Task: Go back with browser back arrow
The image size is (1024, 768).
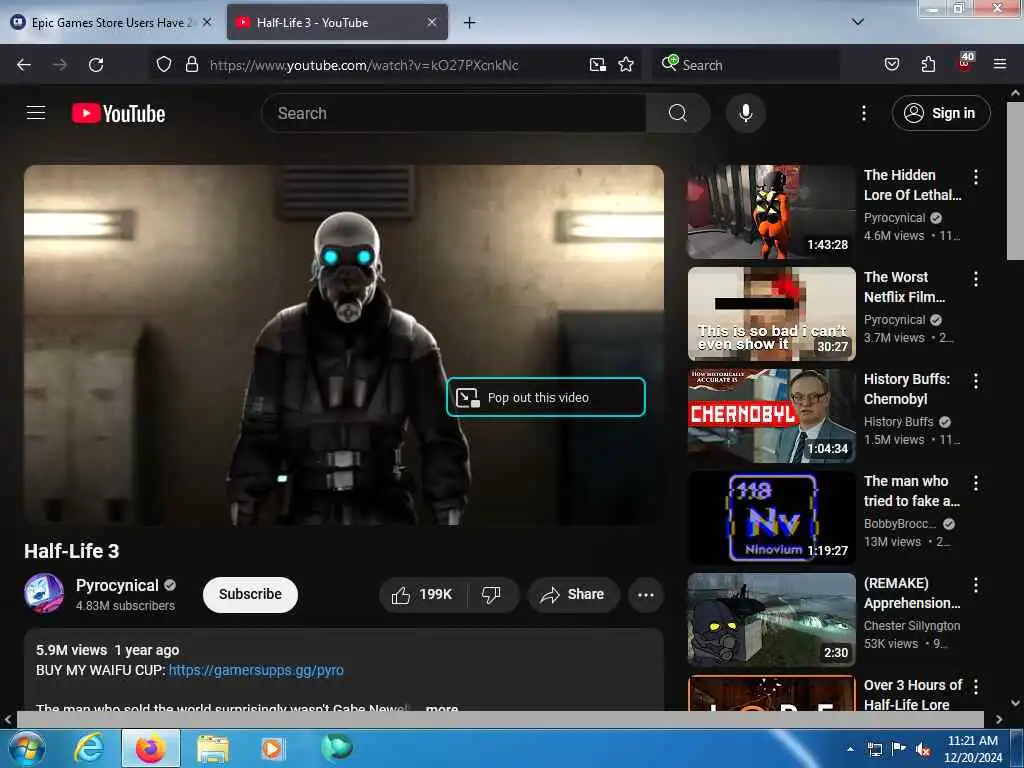Action: point(24,65)
